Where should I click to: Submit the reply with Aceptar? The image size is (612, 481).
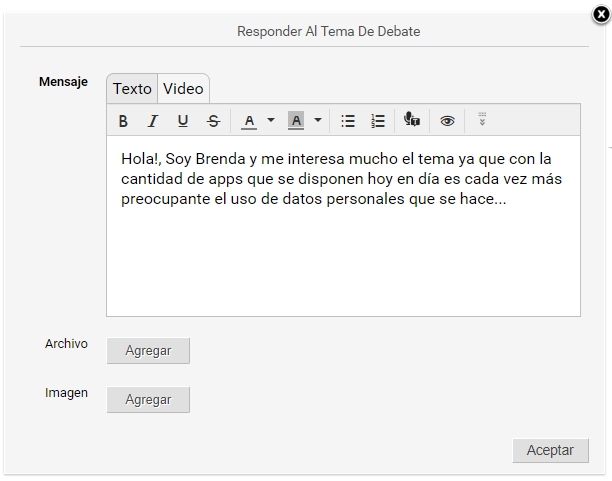click(550, 450)
